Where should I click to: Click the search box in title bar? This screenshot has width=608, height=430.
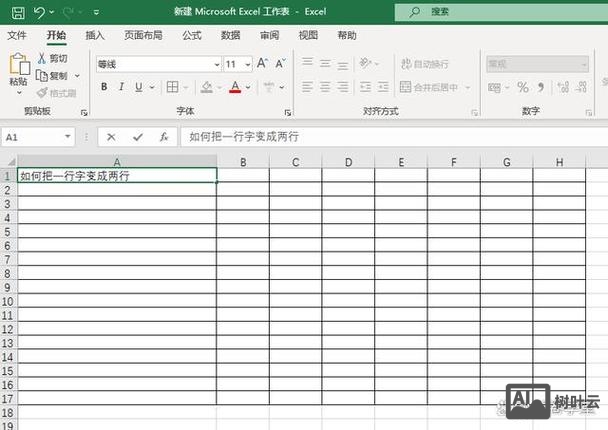pos(501,12)
